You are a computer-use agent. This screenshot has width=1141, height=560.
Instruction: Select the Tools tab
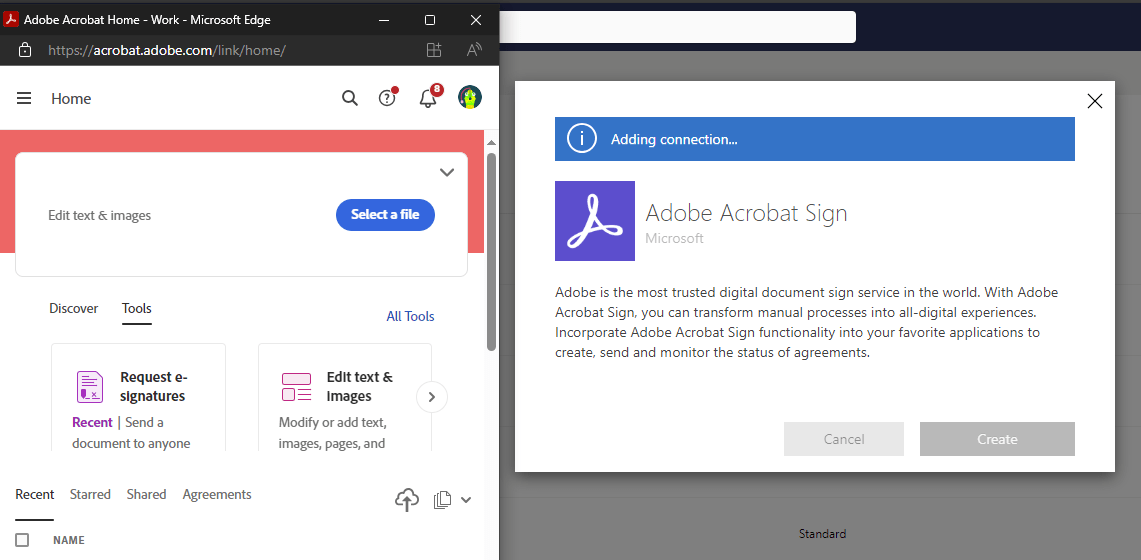[x=137, y=308]
